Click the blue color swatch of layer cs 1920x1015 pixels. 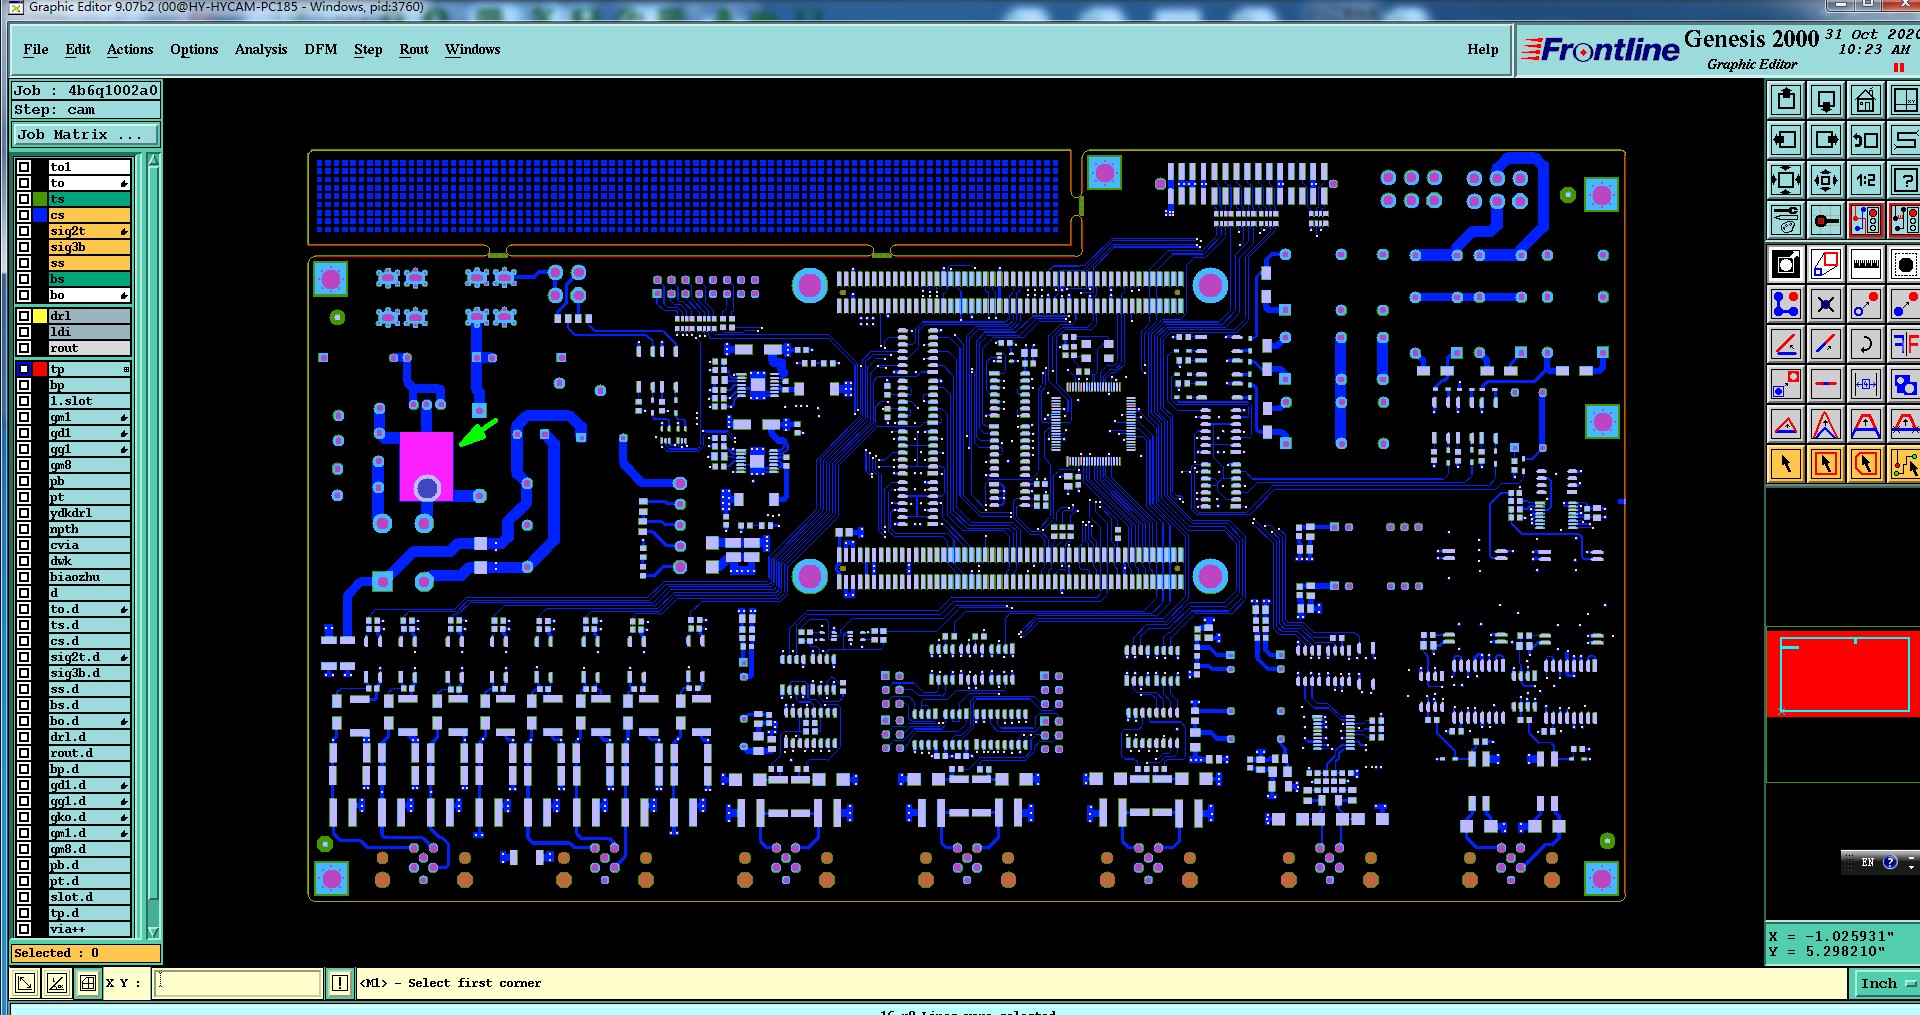coord(40,215)
